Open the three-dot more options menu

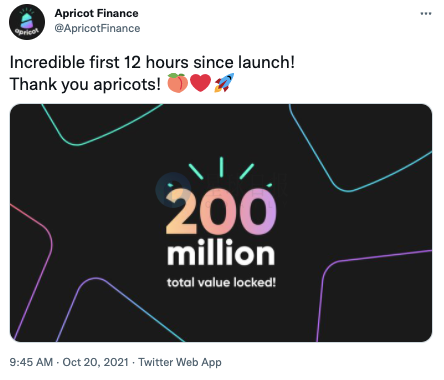pyautogui.click(x=426, y=14)
